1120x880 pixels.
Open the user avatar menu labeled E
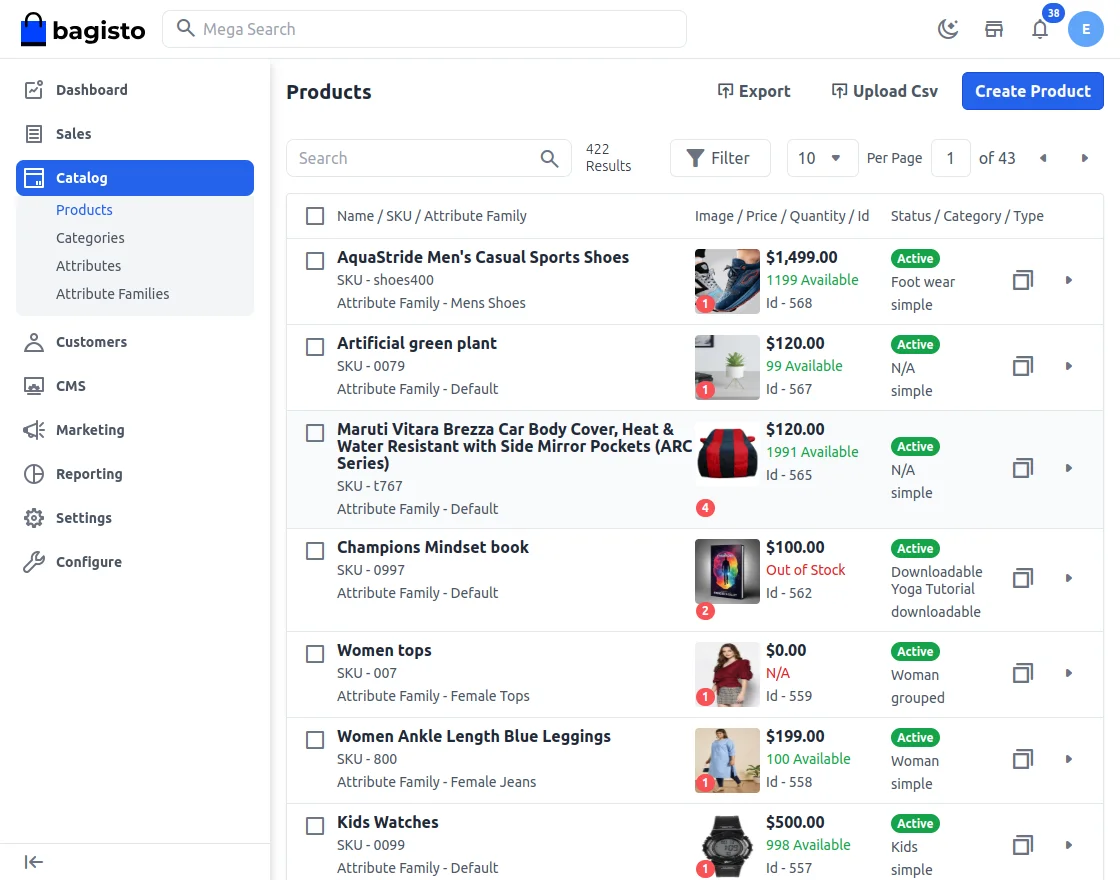[x=1086, y=29]
